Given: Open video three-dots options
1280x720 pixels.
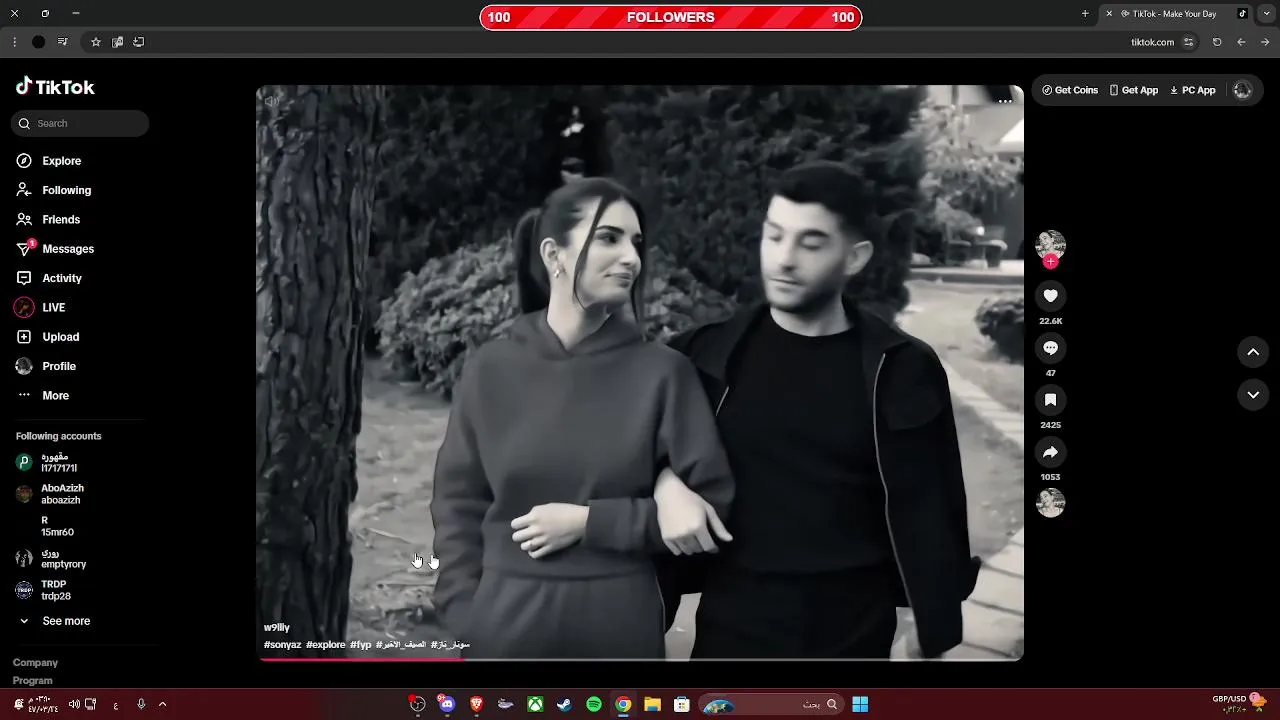Looking at the screenshot, I should click(x=1005, y=101).
